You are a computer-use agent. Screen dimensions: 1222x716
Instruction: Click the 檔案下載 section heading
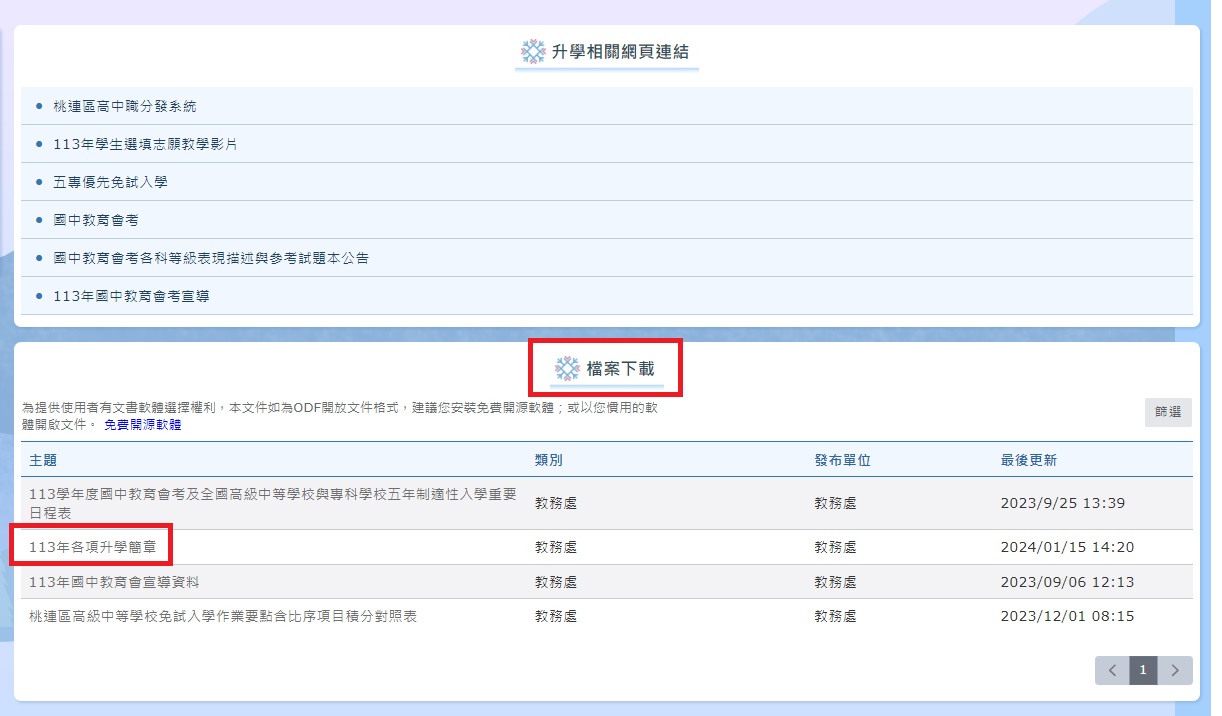pos(621,369)
